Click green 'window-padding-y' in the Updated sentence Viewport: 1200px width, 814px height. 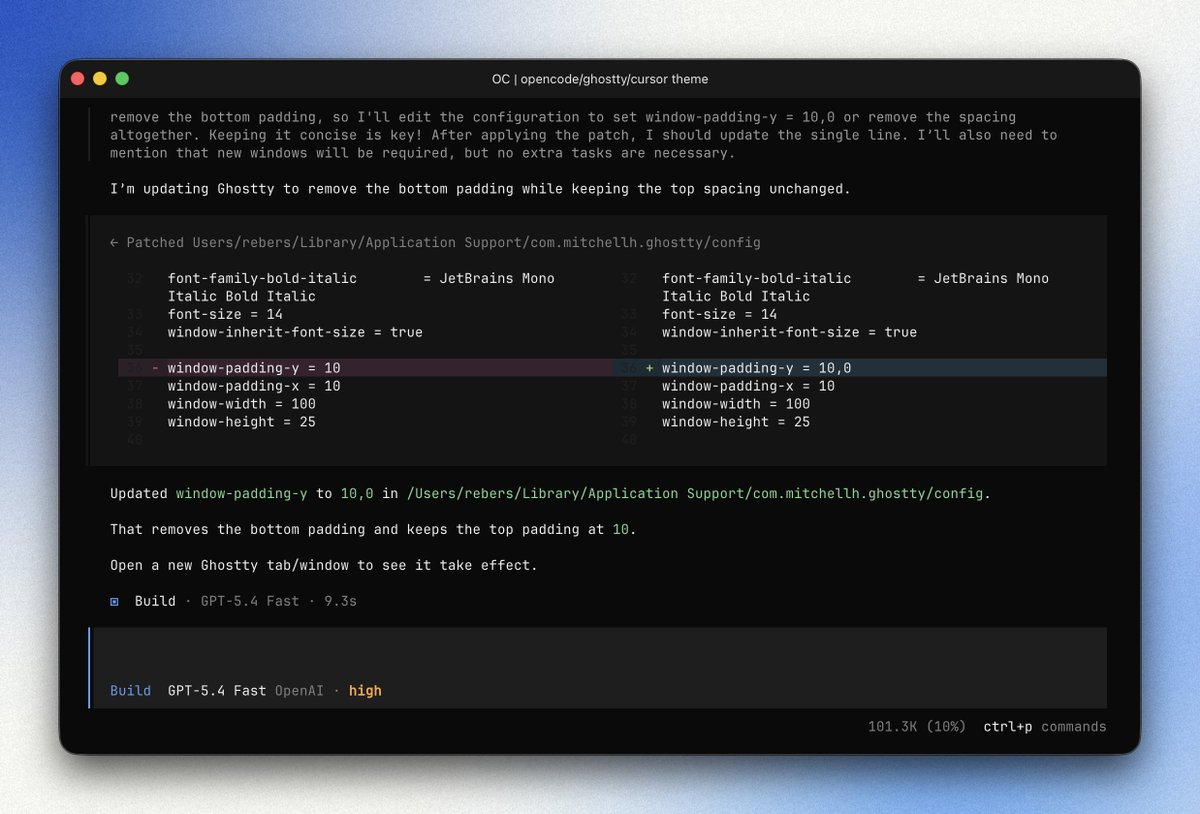coord(241,494)
